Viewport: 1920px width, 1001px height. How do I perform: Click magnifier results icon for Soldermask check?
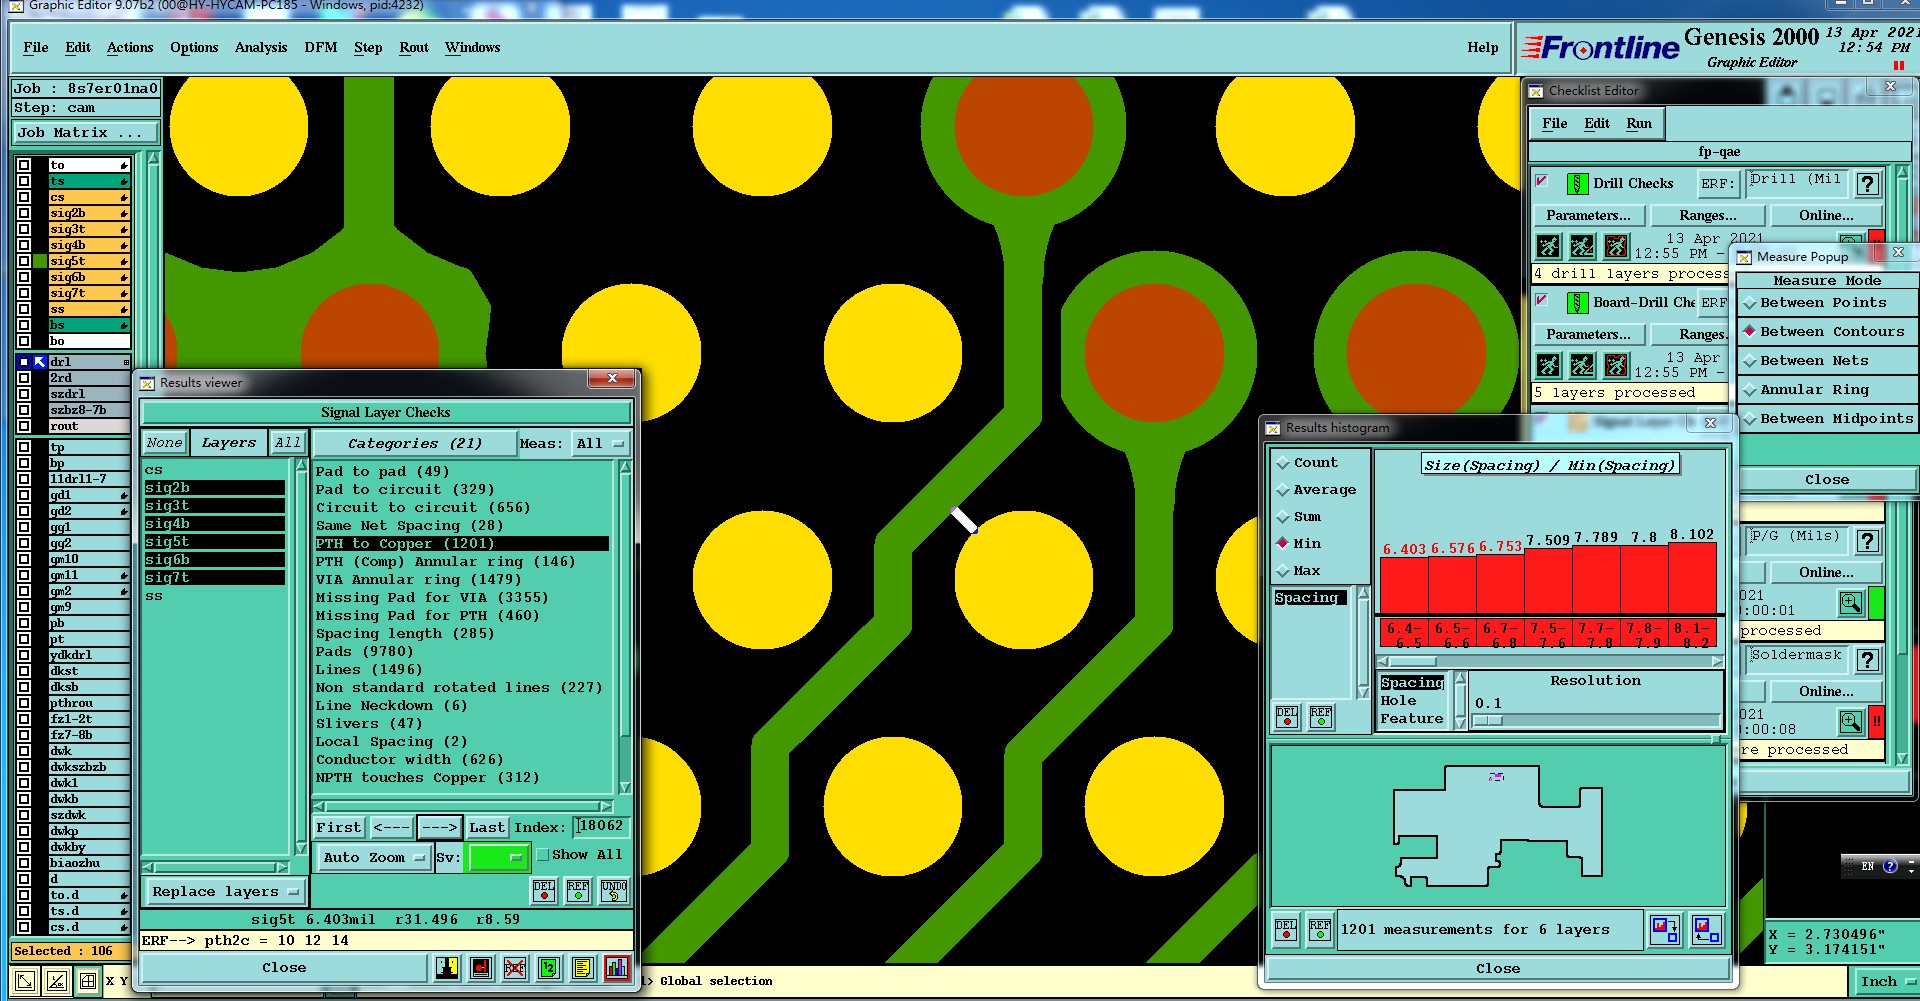[1851, 721]
